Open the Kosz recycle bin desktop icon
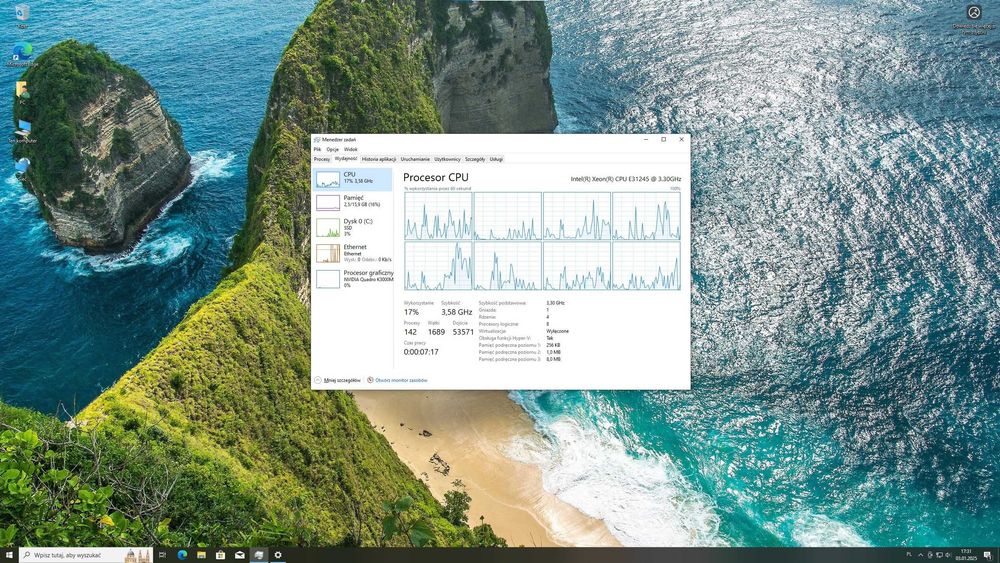1000x563 pixels. [22, 15]
